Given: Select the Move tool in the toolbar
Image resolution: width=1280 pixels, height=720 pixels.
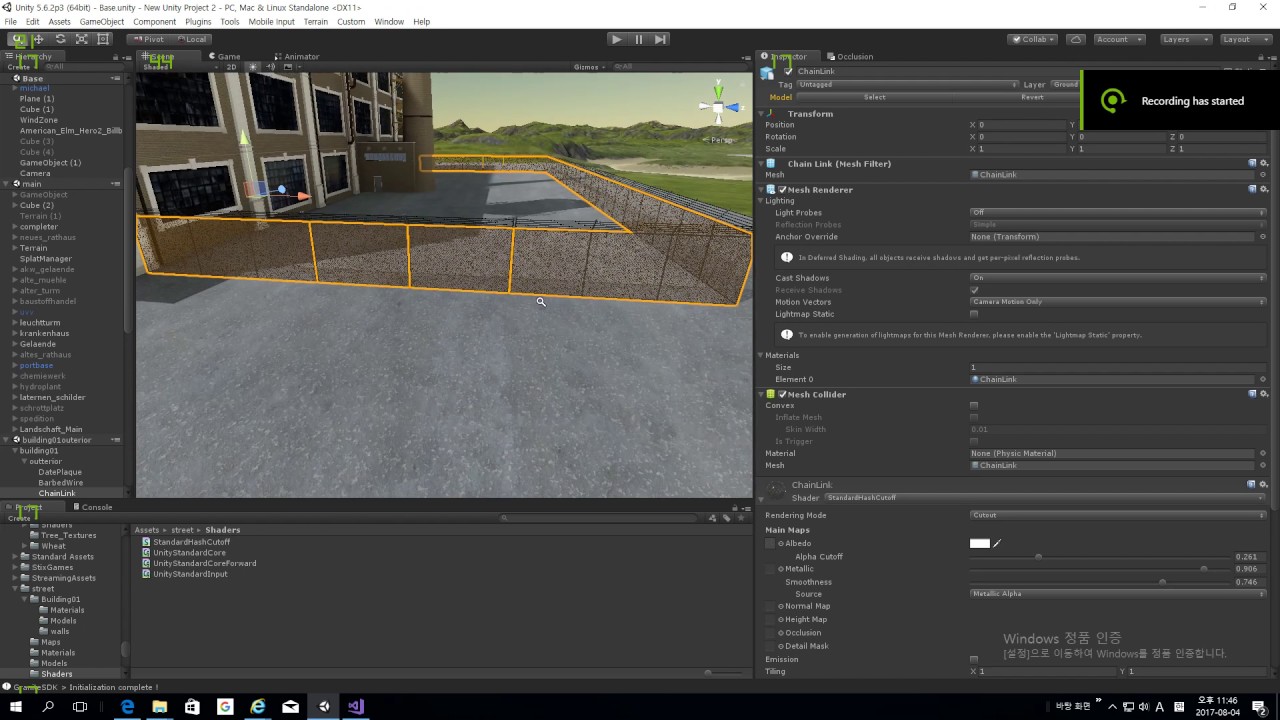Looking at the screenshot, I should click(x=39, y=38).
